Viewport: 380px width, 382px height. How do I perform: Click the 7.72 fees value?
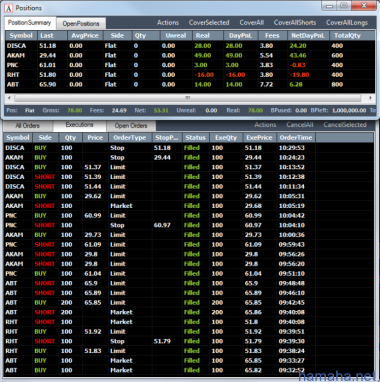(266, 84)
